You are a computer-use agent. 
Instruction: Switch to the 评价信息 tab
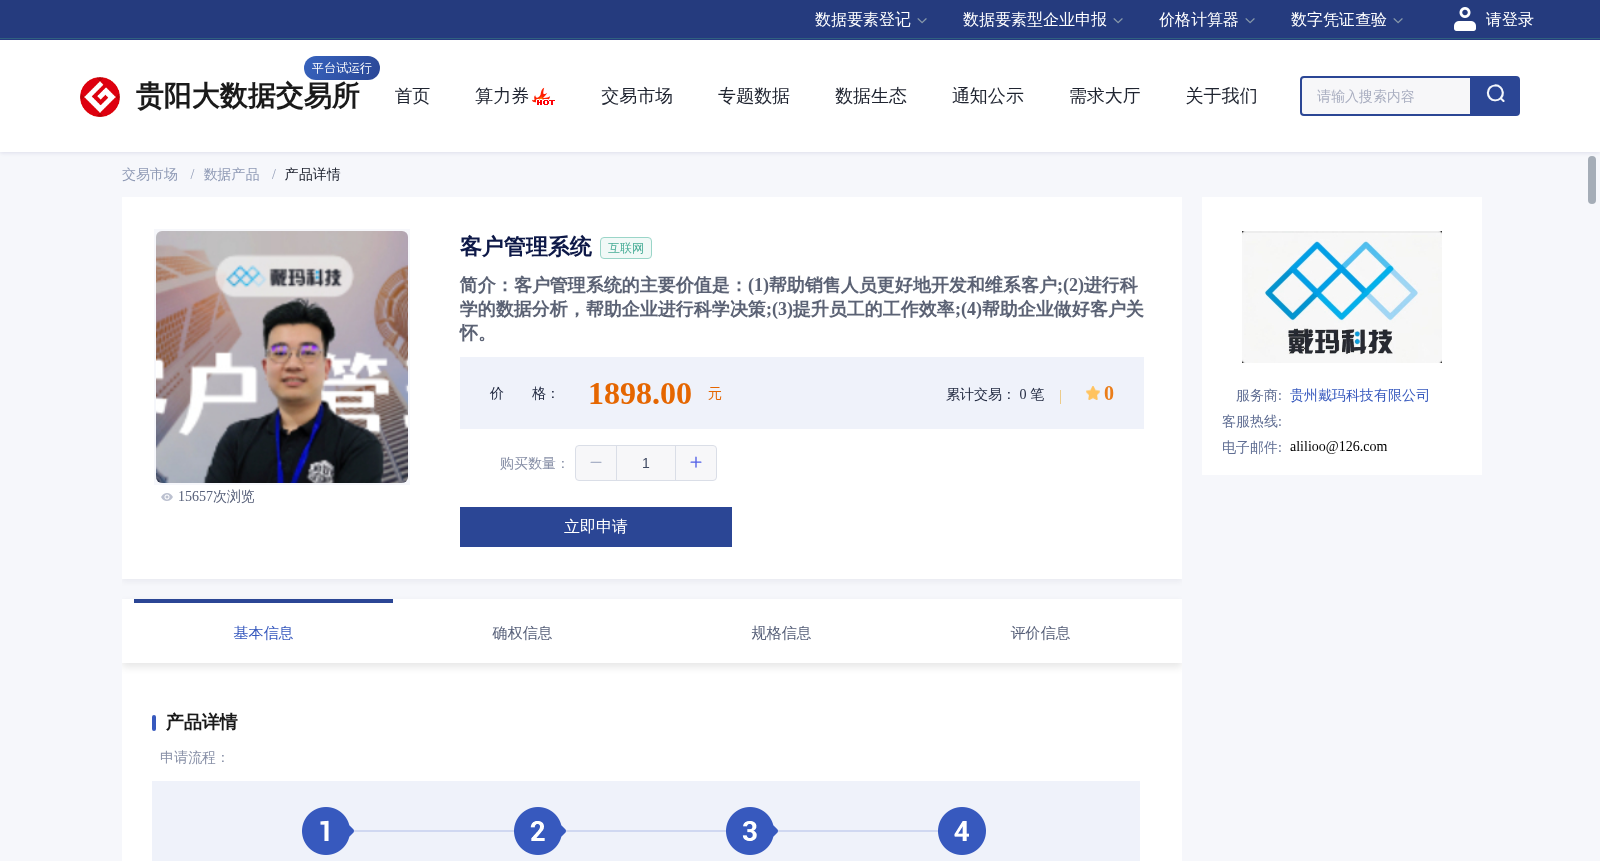[x=1040, y=633]
